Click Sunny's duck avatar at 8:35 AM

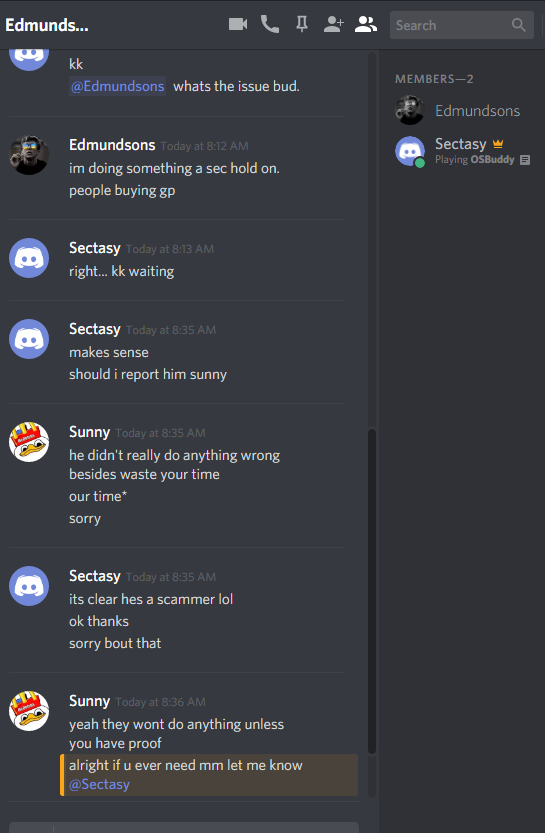pos(29,442)
